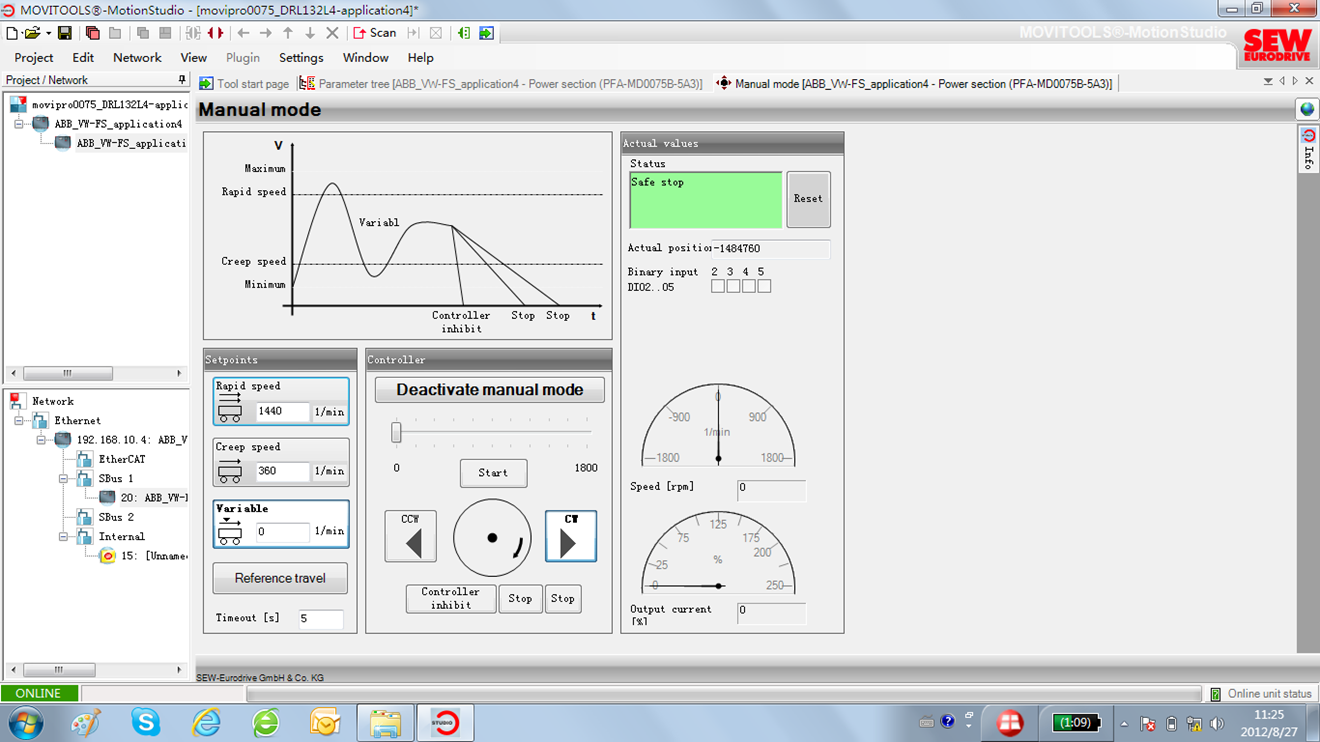Click the Save project floppy disk icon
Image resolution: width=1320 pixels, height=742 pixels.
pos(65,33)
